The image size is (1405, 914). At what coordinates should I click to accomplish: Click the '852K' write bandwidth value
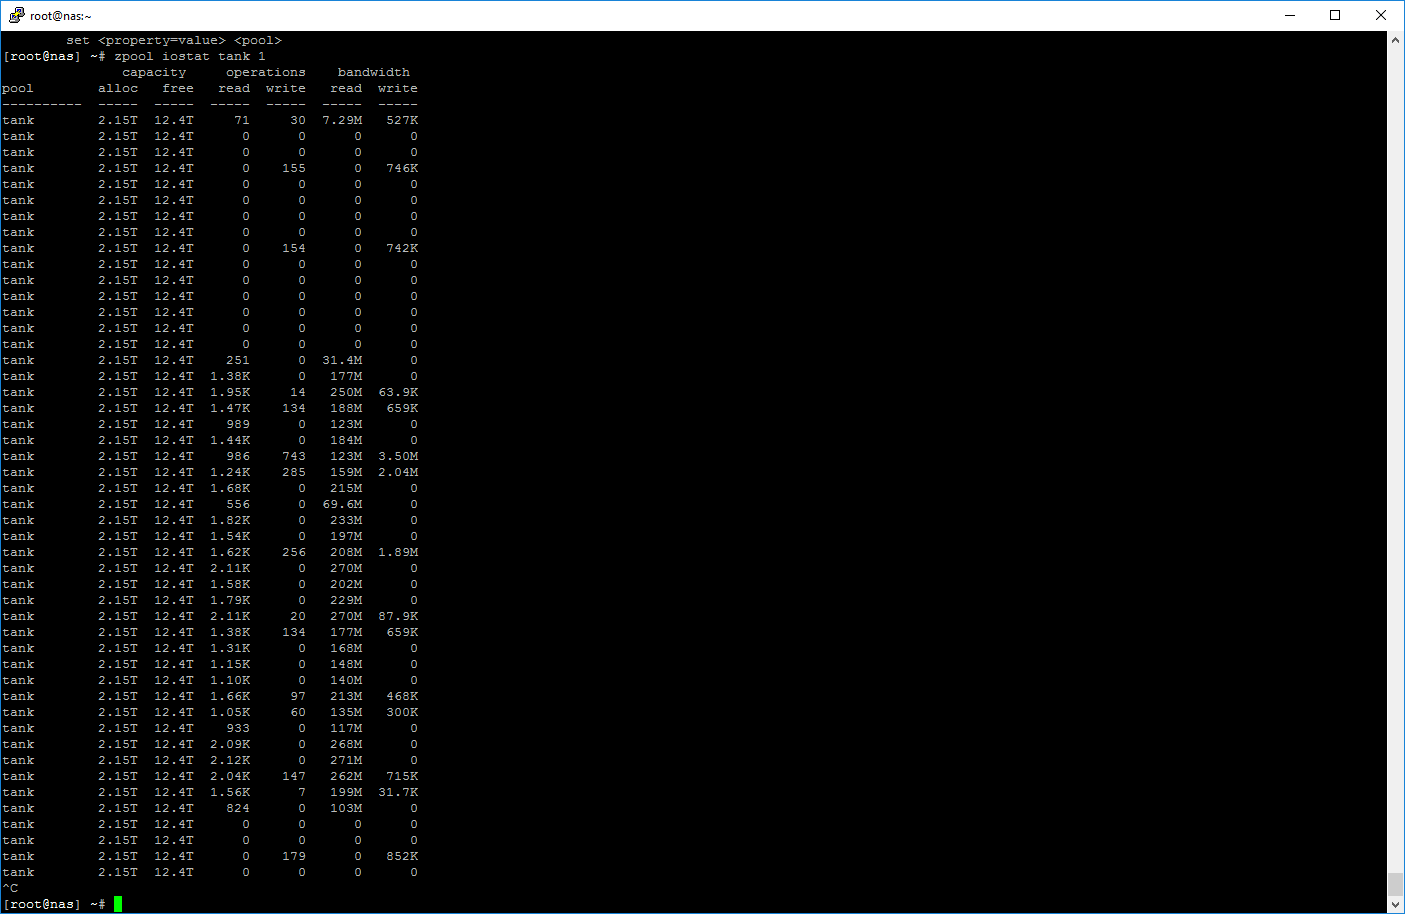coord(402,856)
